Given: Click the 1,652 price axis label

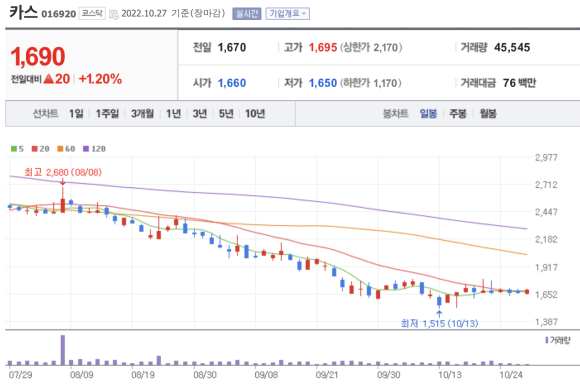Looking at the screenshot, I should 546,295.
